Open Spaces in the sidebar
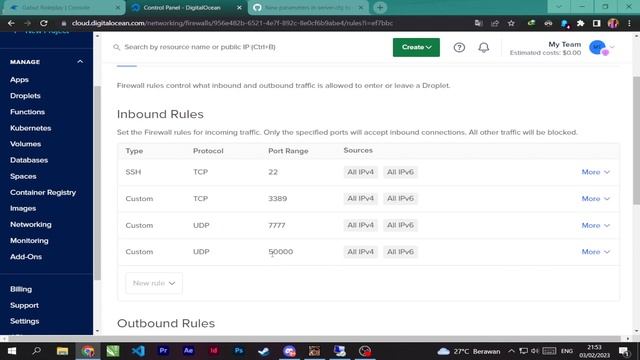 (23, 176)
